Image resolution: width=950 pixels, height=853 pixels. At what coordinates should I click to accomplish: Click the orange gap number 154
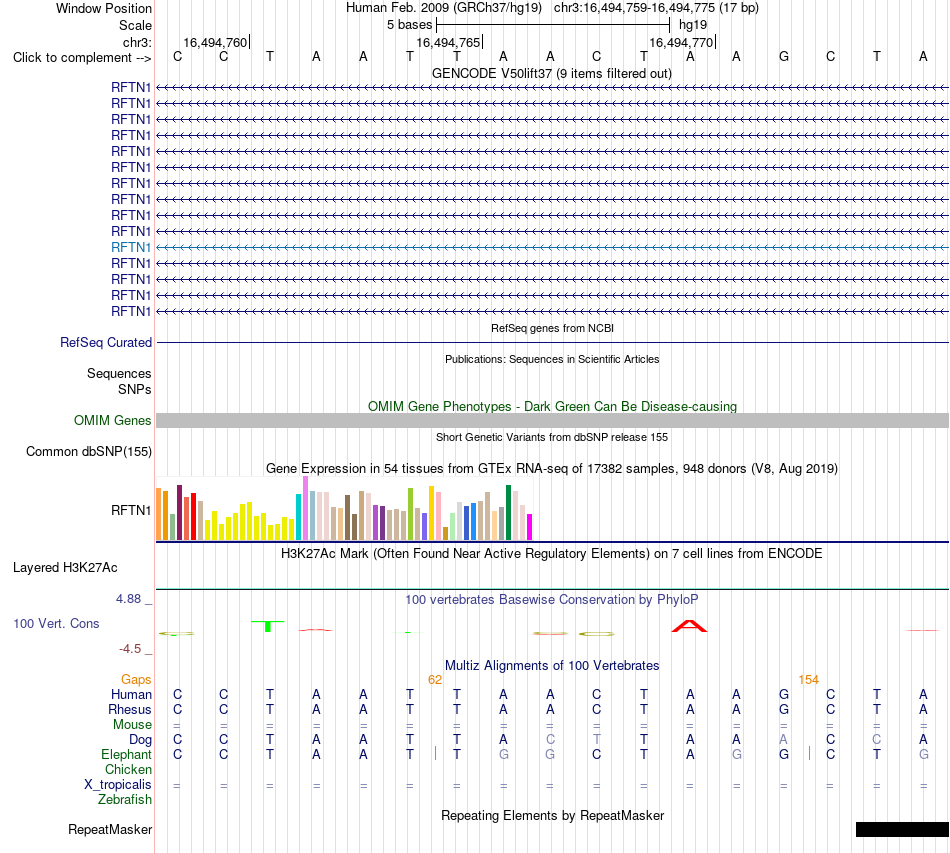point(809,680)
